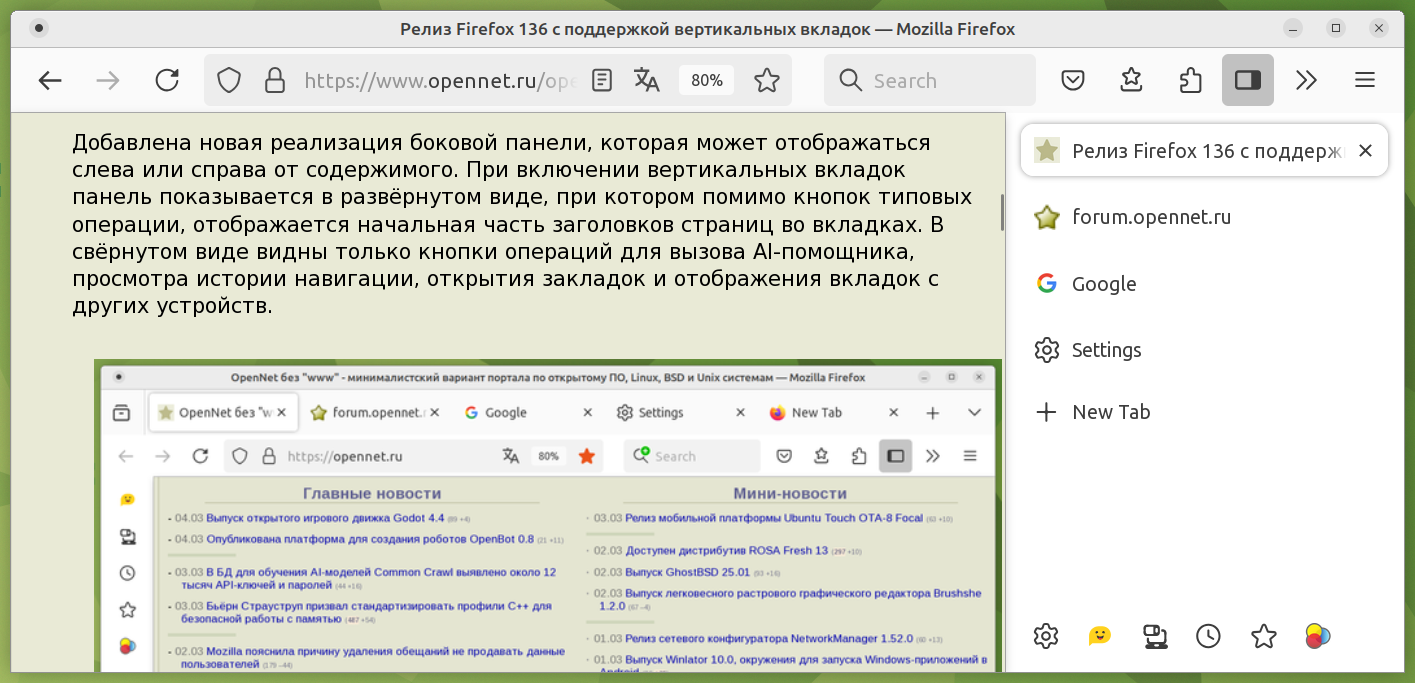Viewport: 1415px width, 683px height.
Task: Click the site security padlock icon
Action: pos(274,81)
